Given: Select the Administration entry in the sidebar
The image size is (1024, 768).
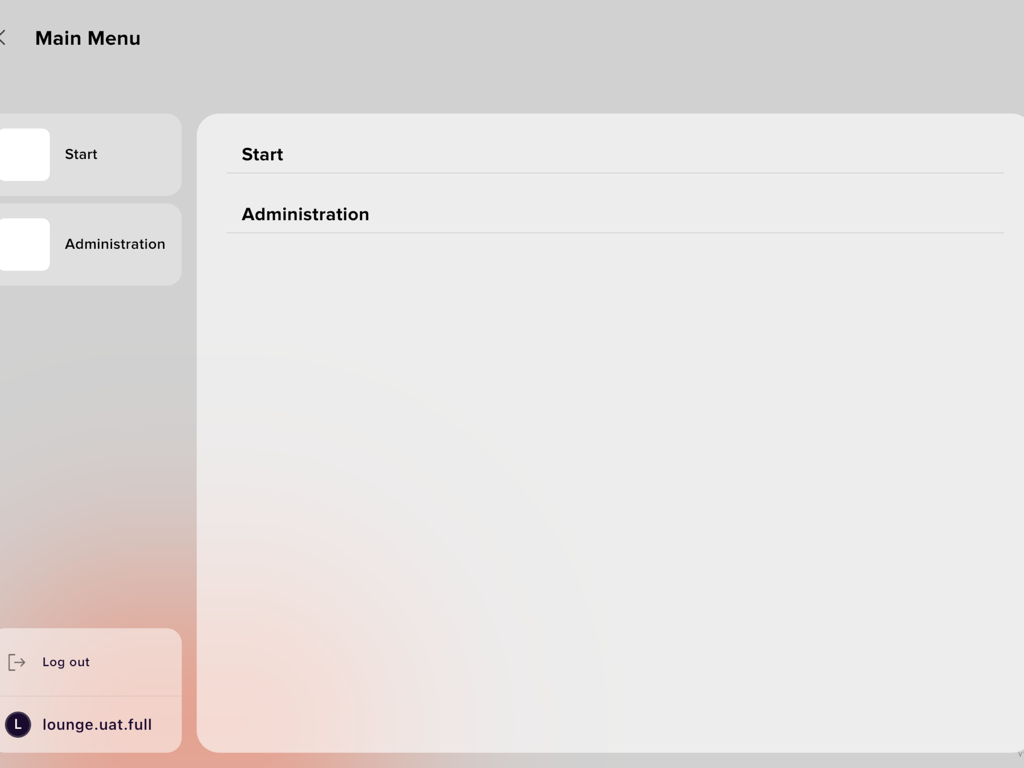Looking at the screenshot, I should coord(114,244).
